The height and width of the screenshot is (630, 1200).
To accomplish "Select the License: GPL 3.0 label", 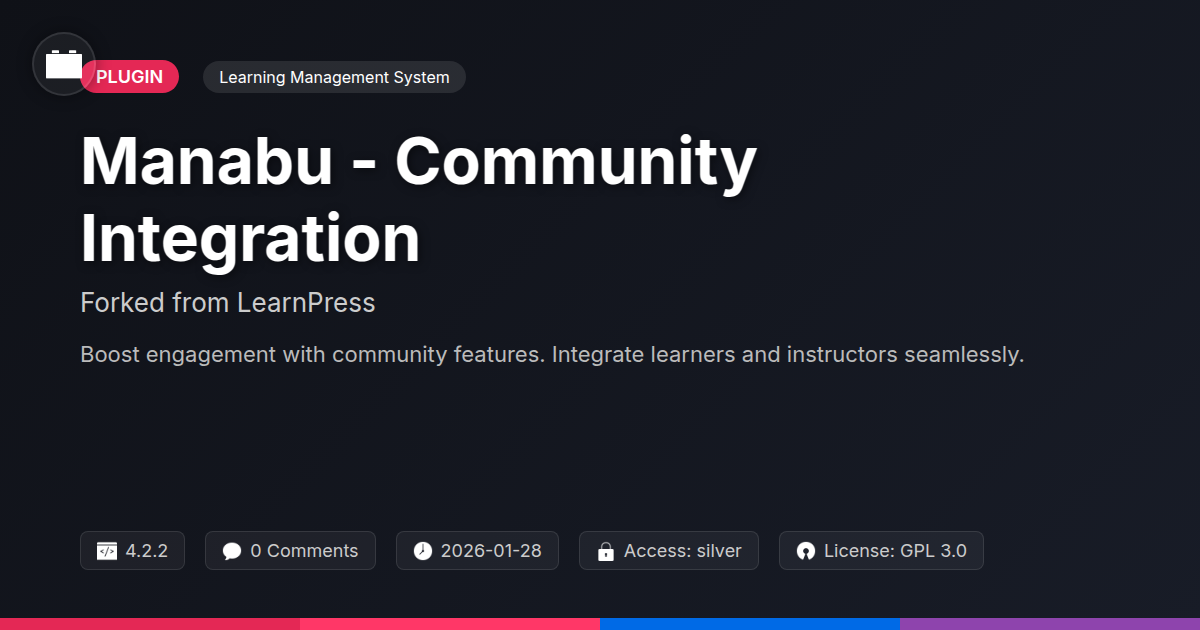I will click(x=895, y=551).
